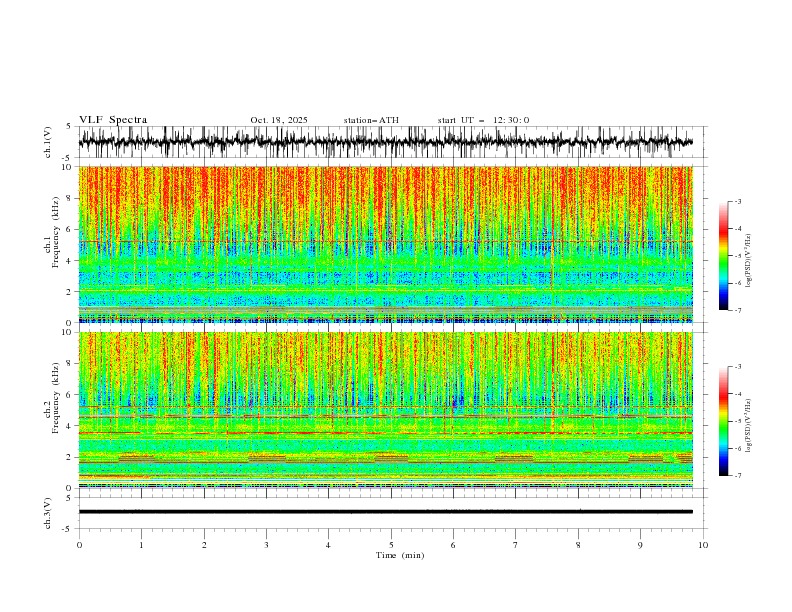792x612 pixels.
Task: Click the 'start UT = 12:30:0' text
Action: click(483, 120)
